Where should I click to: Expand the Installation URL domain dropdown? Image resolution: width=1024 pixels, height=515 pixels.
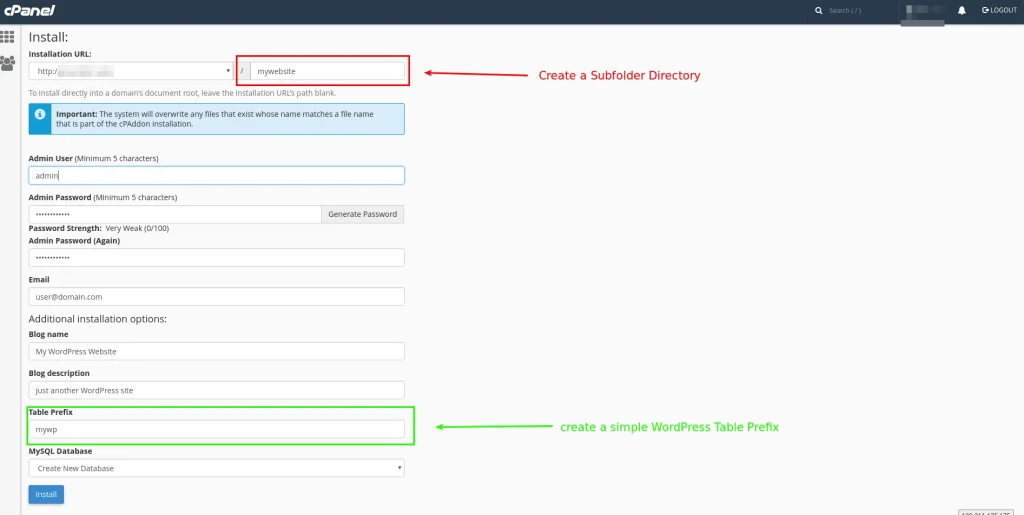coord(131,71)
